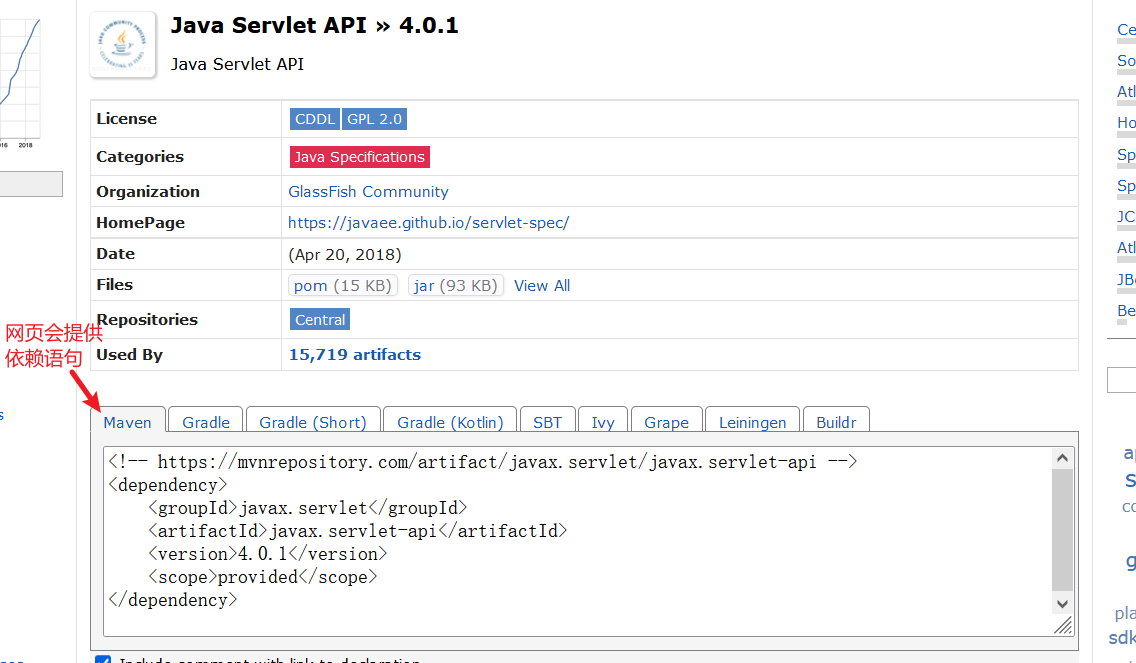Open the GPL 2.0 license tag

[x=374, y=119]
